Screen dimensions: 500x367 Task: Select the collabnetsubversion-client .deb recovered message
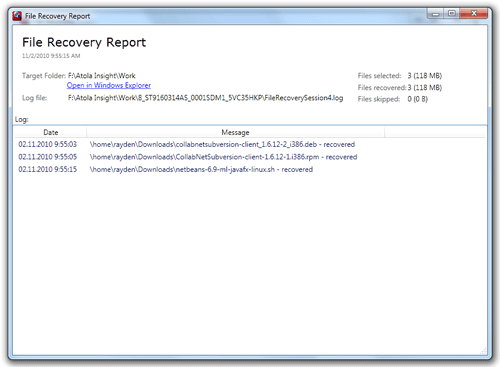coord(222,144)
